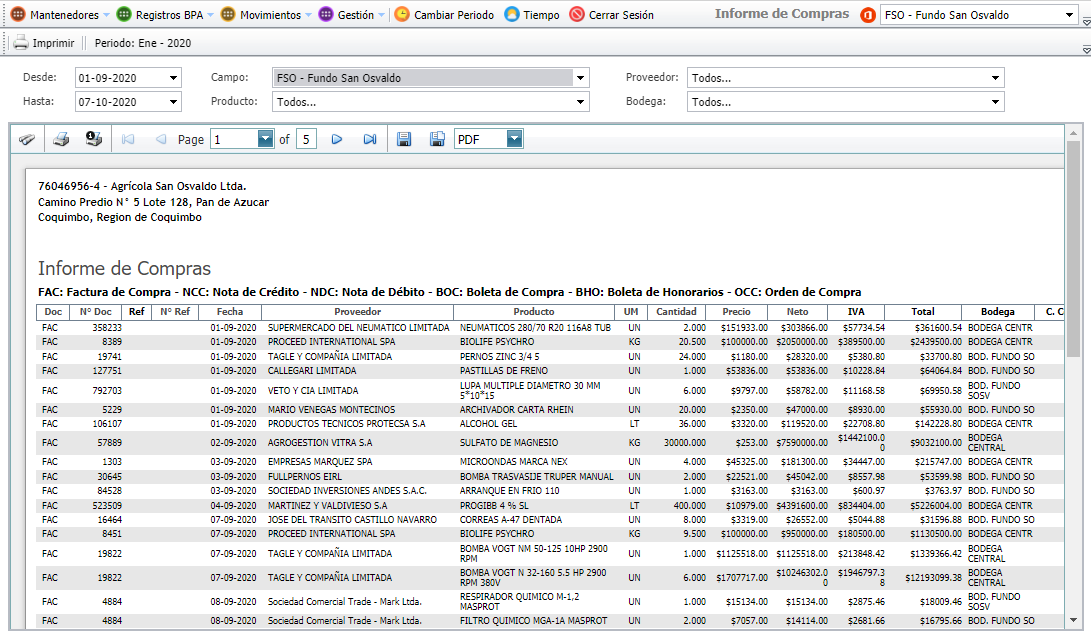Expand the Producto dropdown

pos(580,102)
